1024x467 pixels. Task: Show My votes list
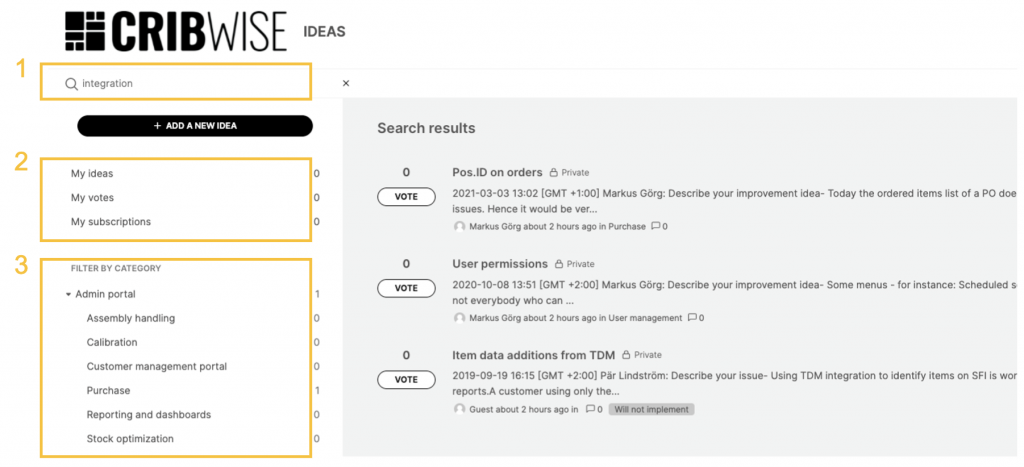(92, 198)
